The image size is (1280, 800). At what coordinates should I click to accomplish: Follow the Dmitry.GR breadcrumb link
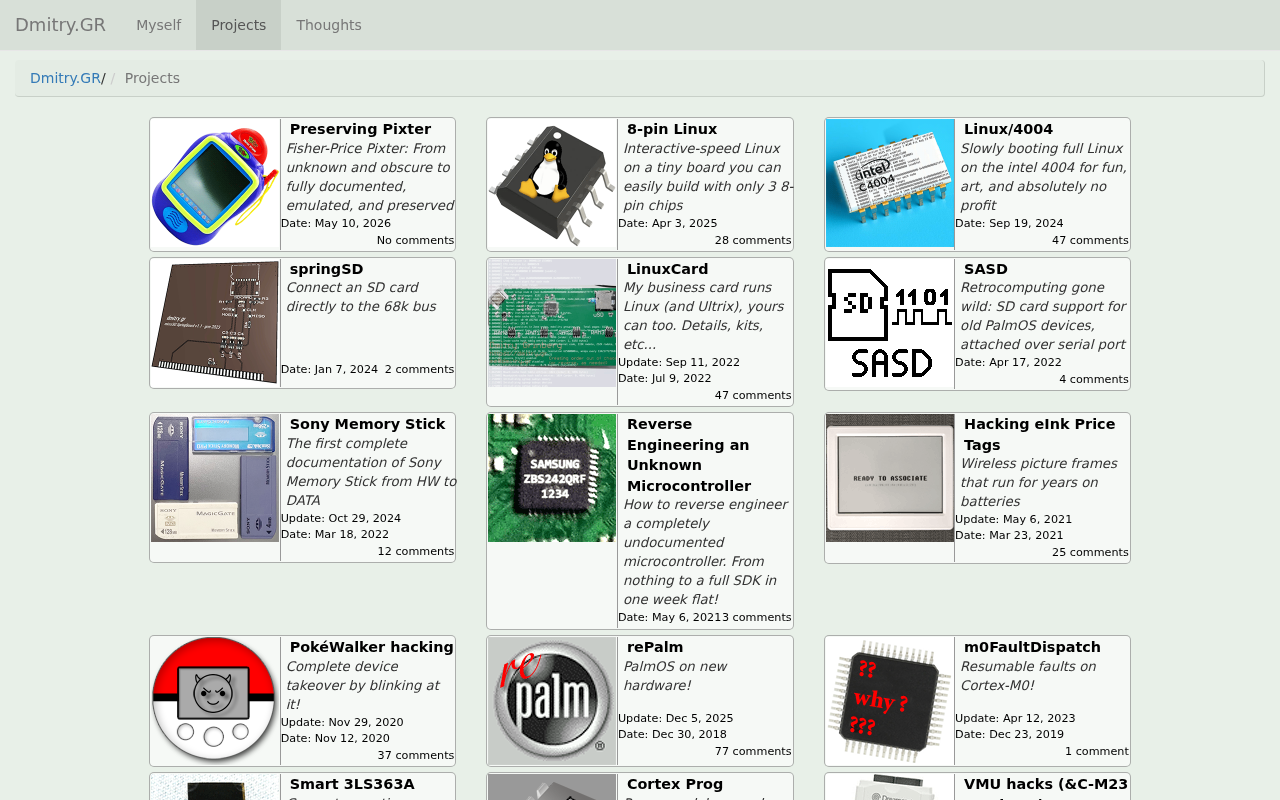65,78
